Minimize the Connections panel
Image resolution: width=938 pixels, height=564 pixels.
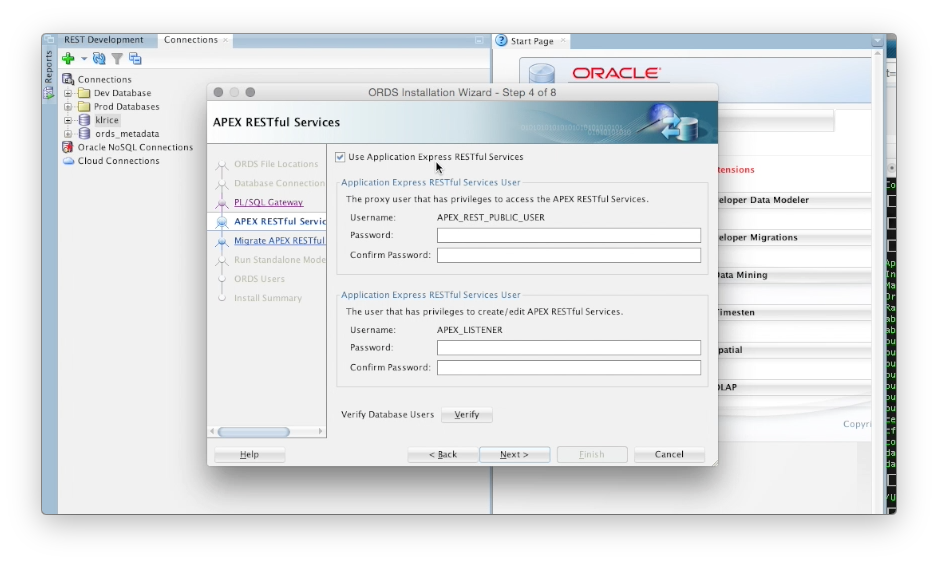click(479, 40)
